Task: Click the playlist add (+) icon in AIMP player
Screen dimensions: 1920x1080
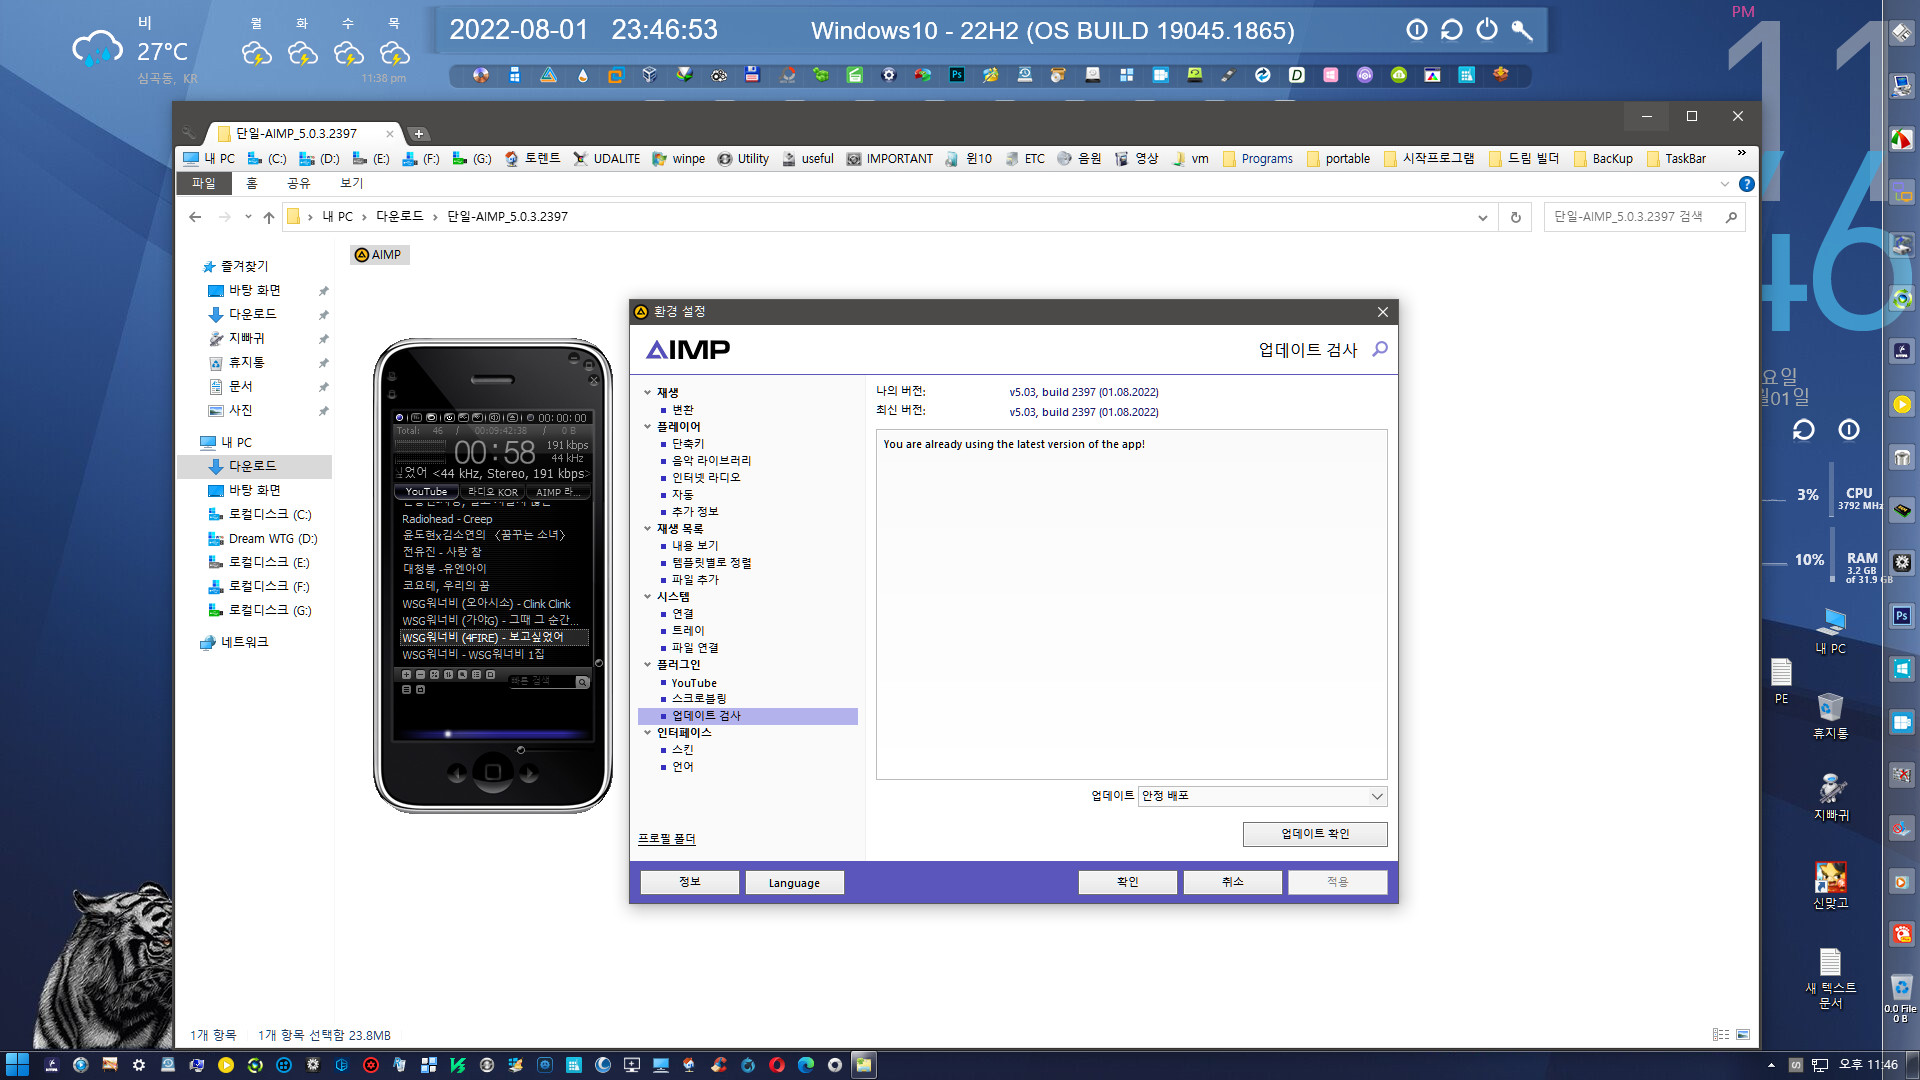Action: click(x=407, y=675)
